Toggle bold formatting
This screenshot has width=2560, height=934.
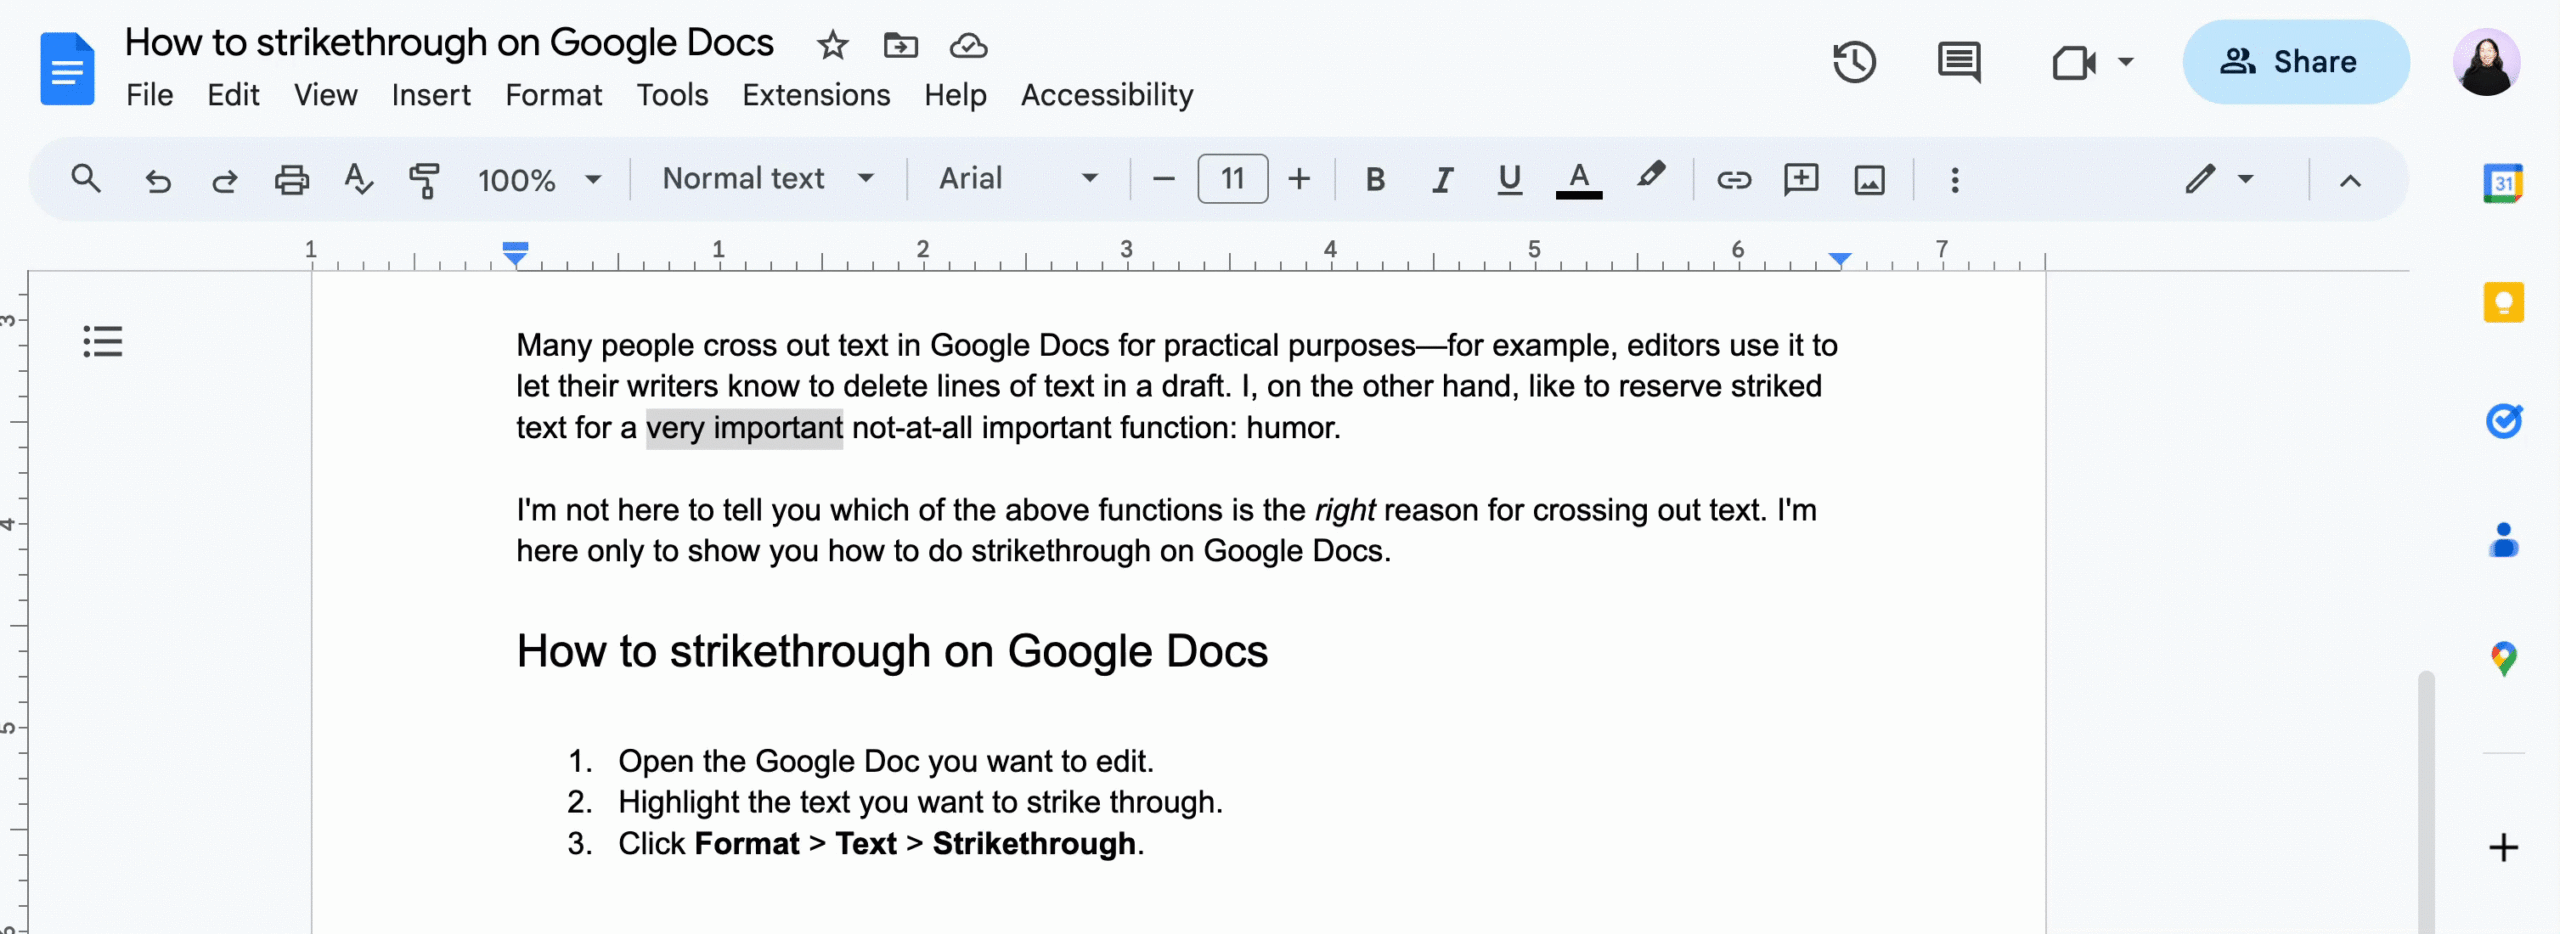point(1375,180)
